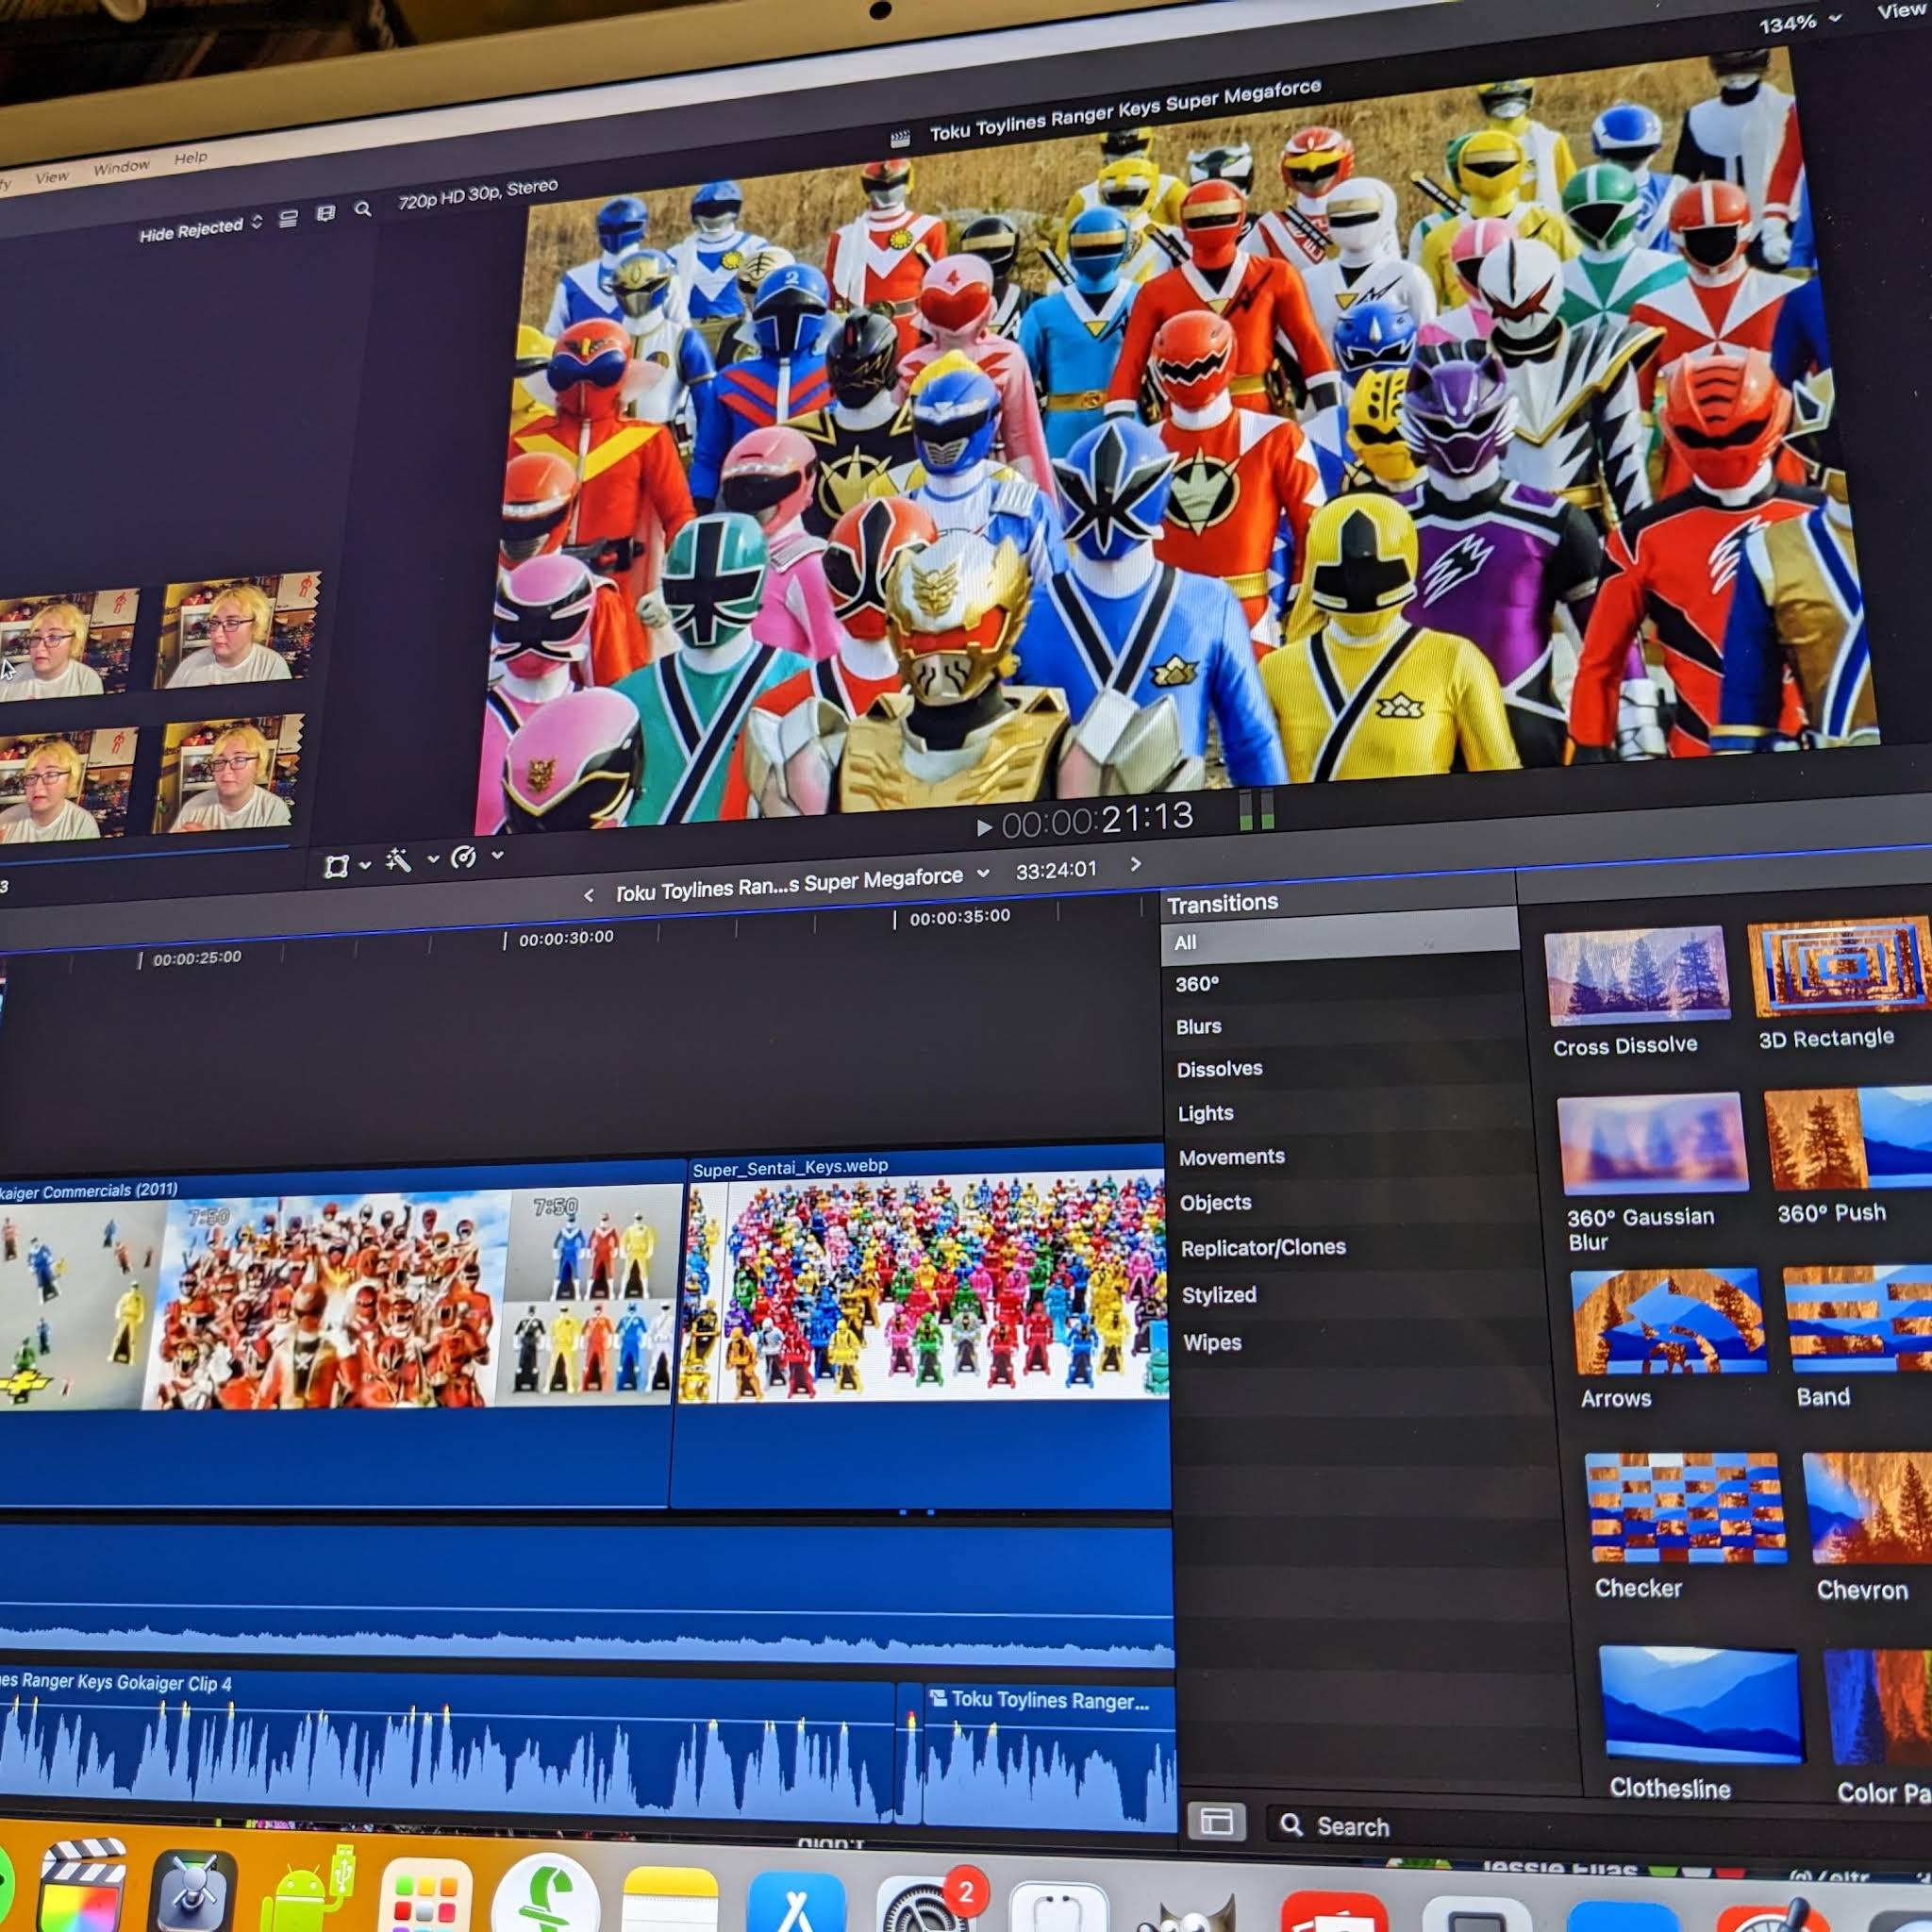Toggle browser filmstrip/list view mode
The width and height of the screenshot is (1932, 1932).
click(288, 219)
